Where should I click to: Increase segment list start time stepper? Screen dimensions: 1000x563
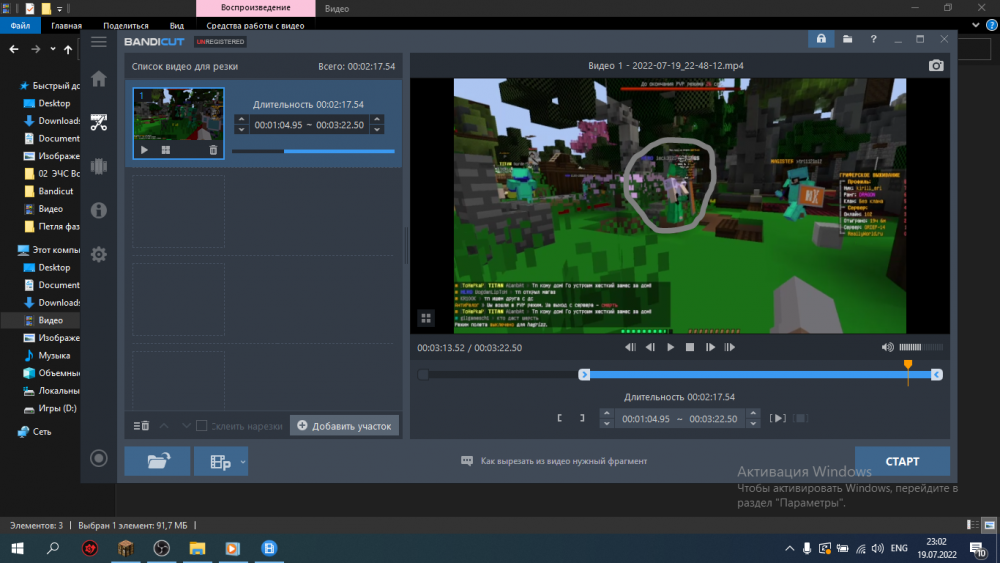[x=241, y=119]
